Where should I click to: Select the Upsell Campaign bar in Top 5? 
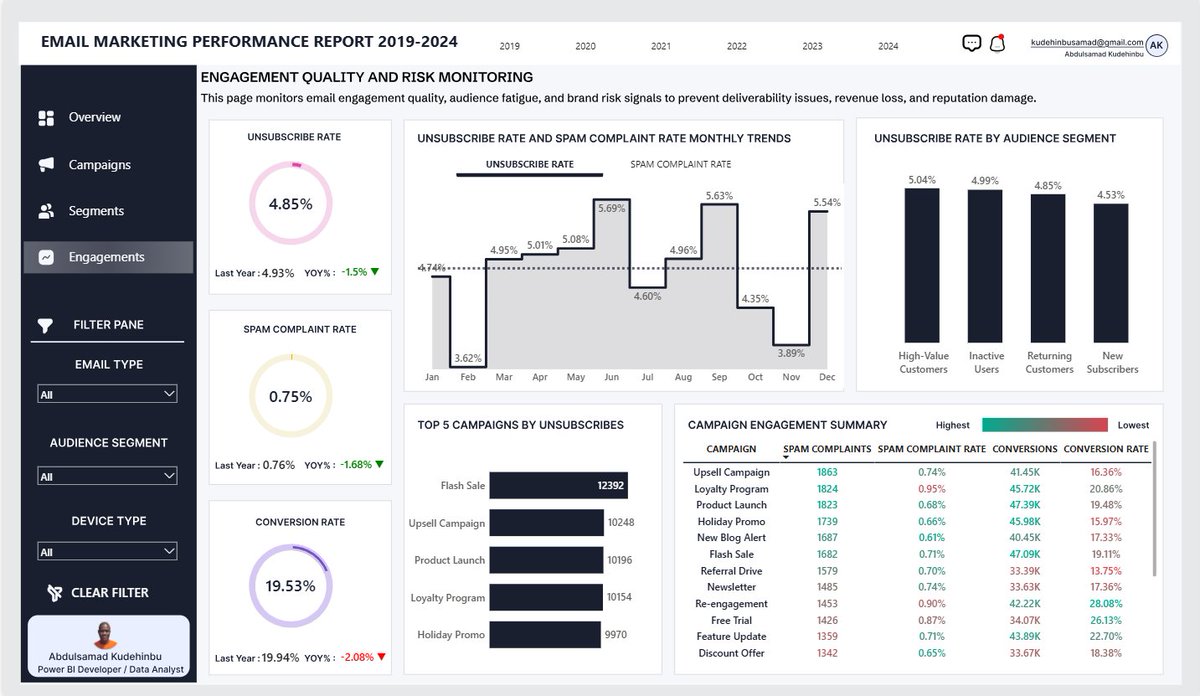(546, 523)
